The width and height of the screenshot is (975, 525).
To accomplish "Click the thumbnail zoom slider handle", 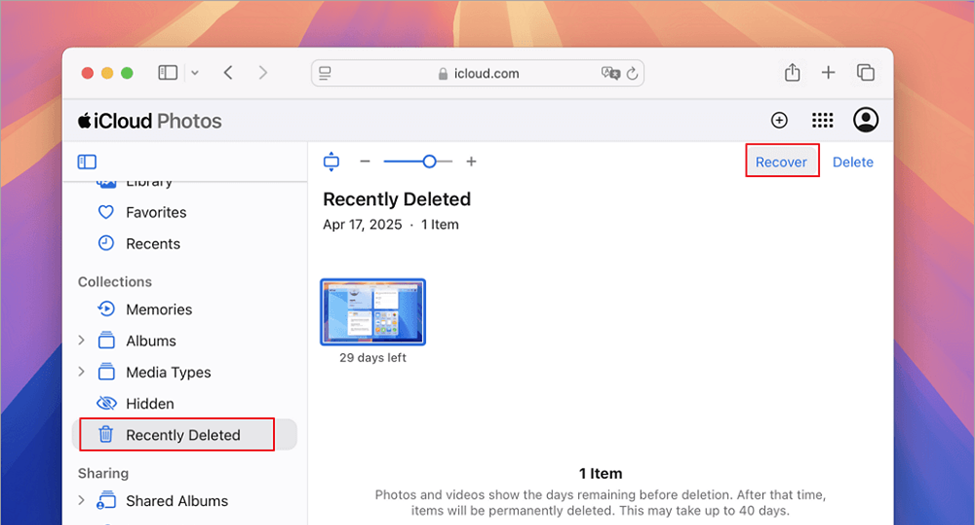I will click(429, 161).
